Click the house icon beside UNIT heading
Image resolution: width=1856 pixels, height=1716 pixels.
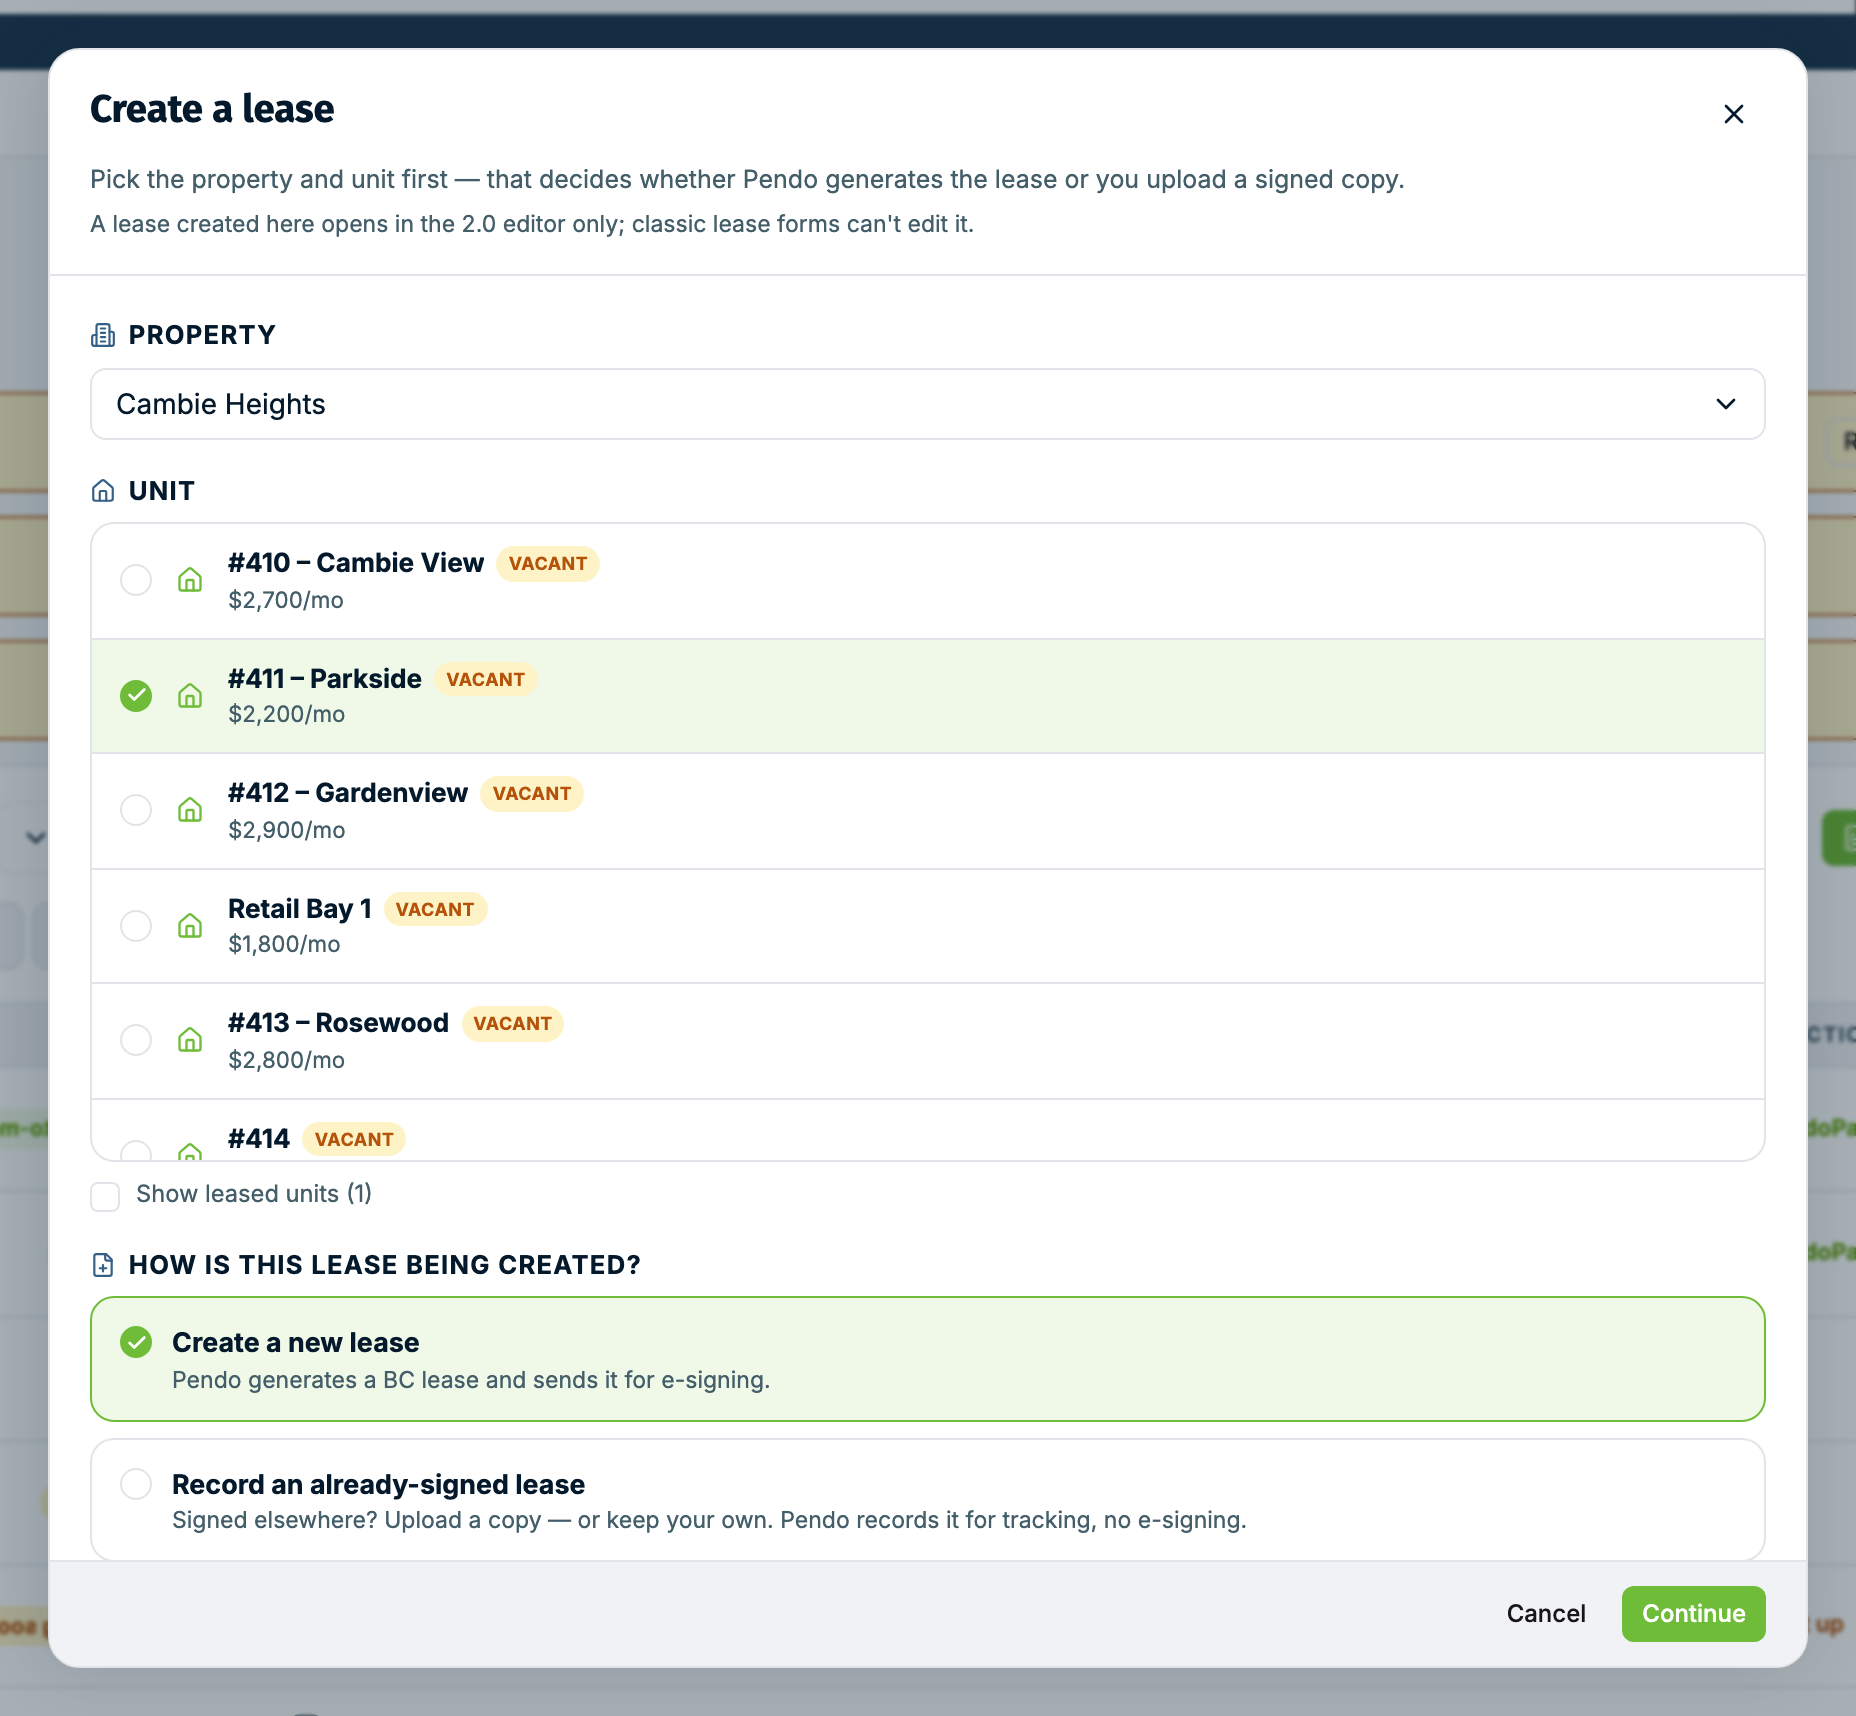tap(103, 491)
